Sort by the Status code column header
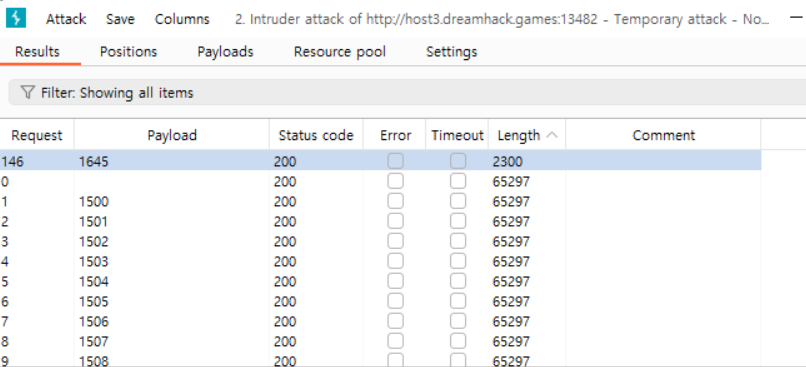806x367 pixels. tap(316, 135)
